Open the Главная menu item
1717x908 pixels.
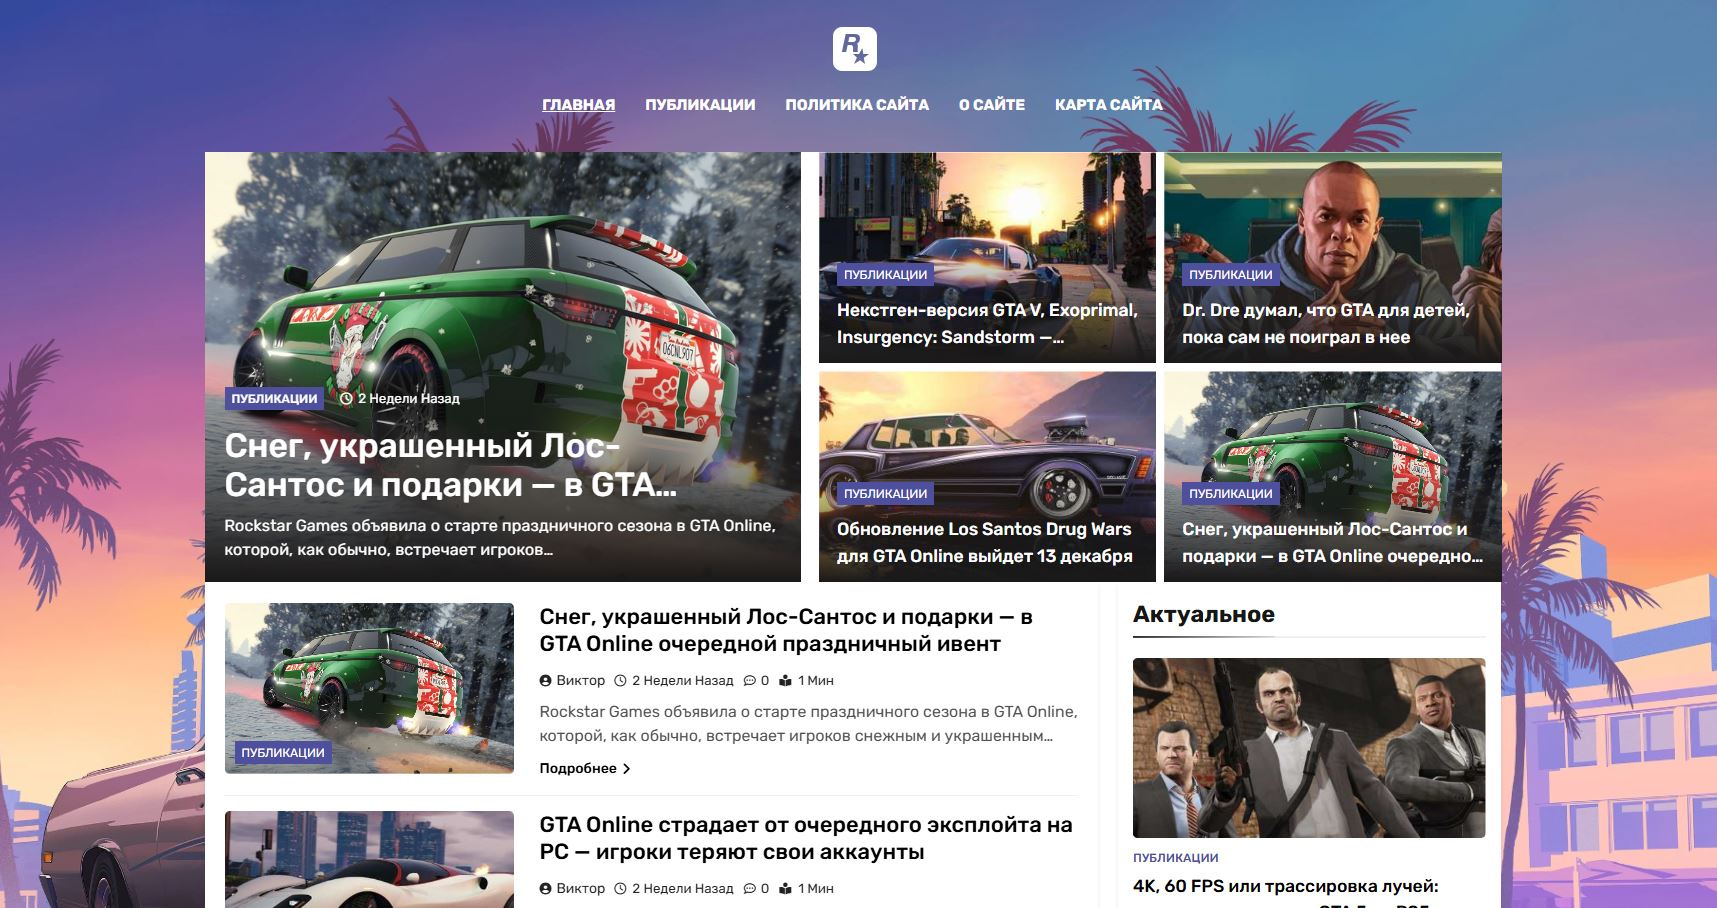[x=579, y=105]
